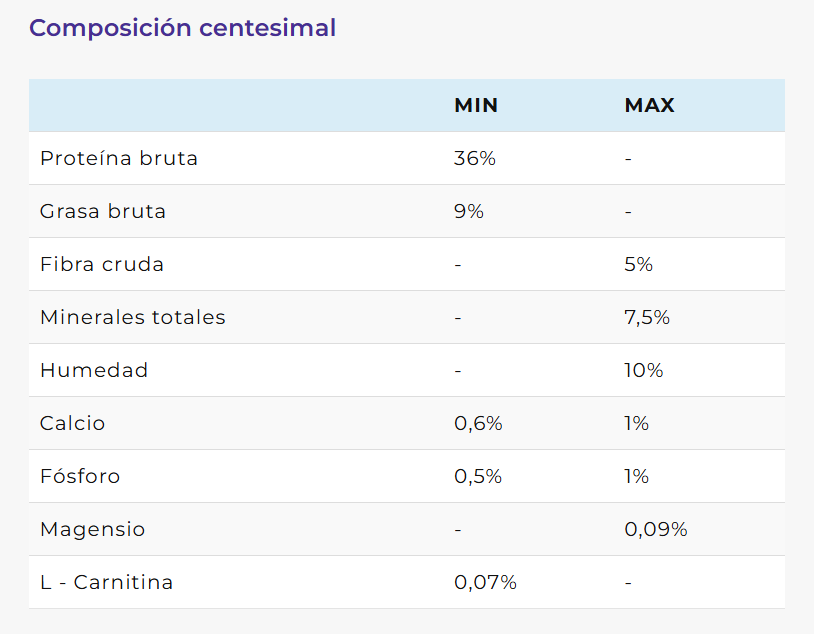Screen dimensions: 814x634
Task: Select the Fósforo row label
Action: [x=80, y=476]
